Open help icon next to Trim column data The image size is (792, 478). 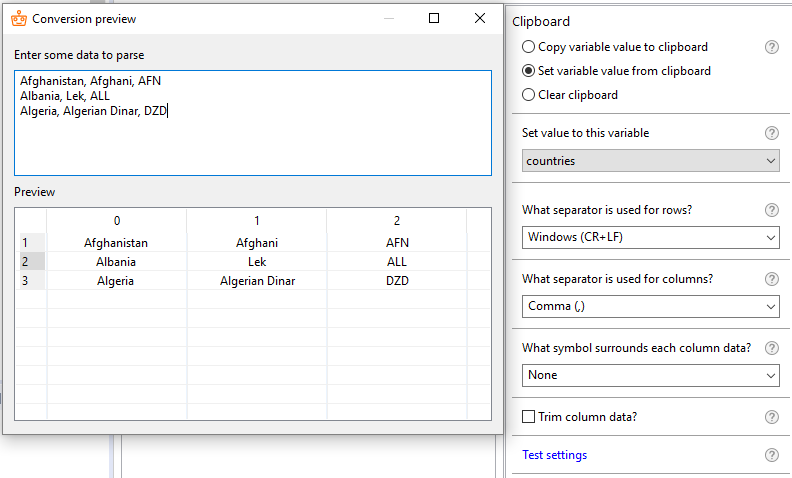771,417
